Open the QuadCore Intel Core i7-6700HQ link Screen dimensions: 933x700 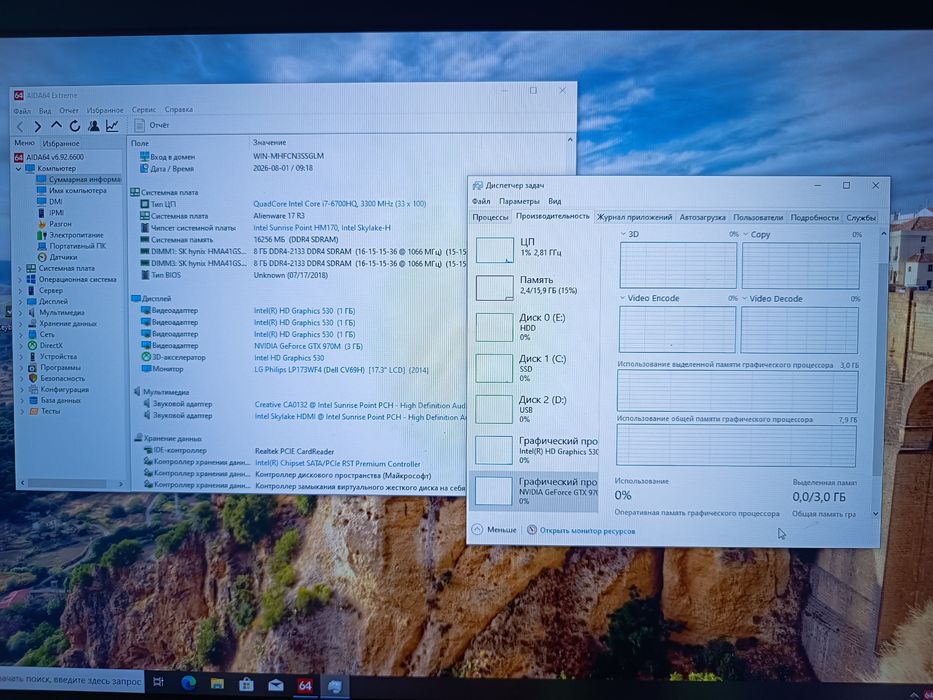pyautogui.click(x=340, y=204)
